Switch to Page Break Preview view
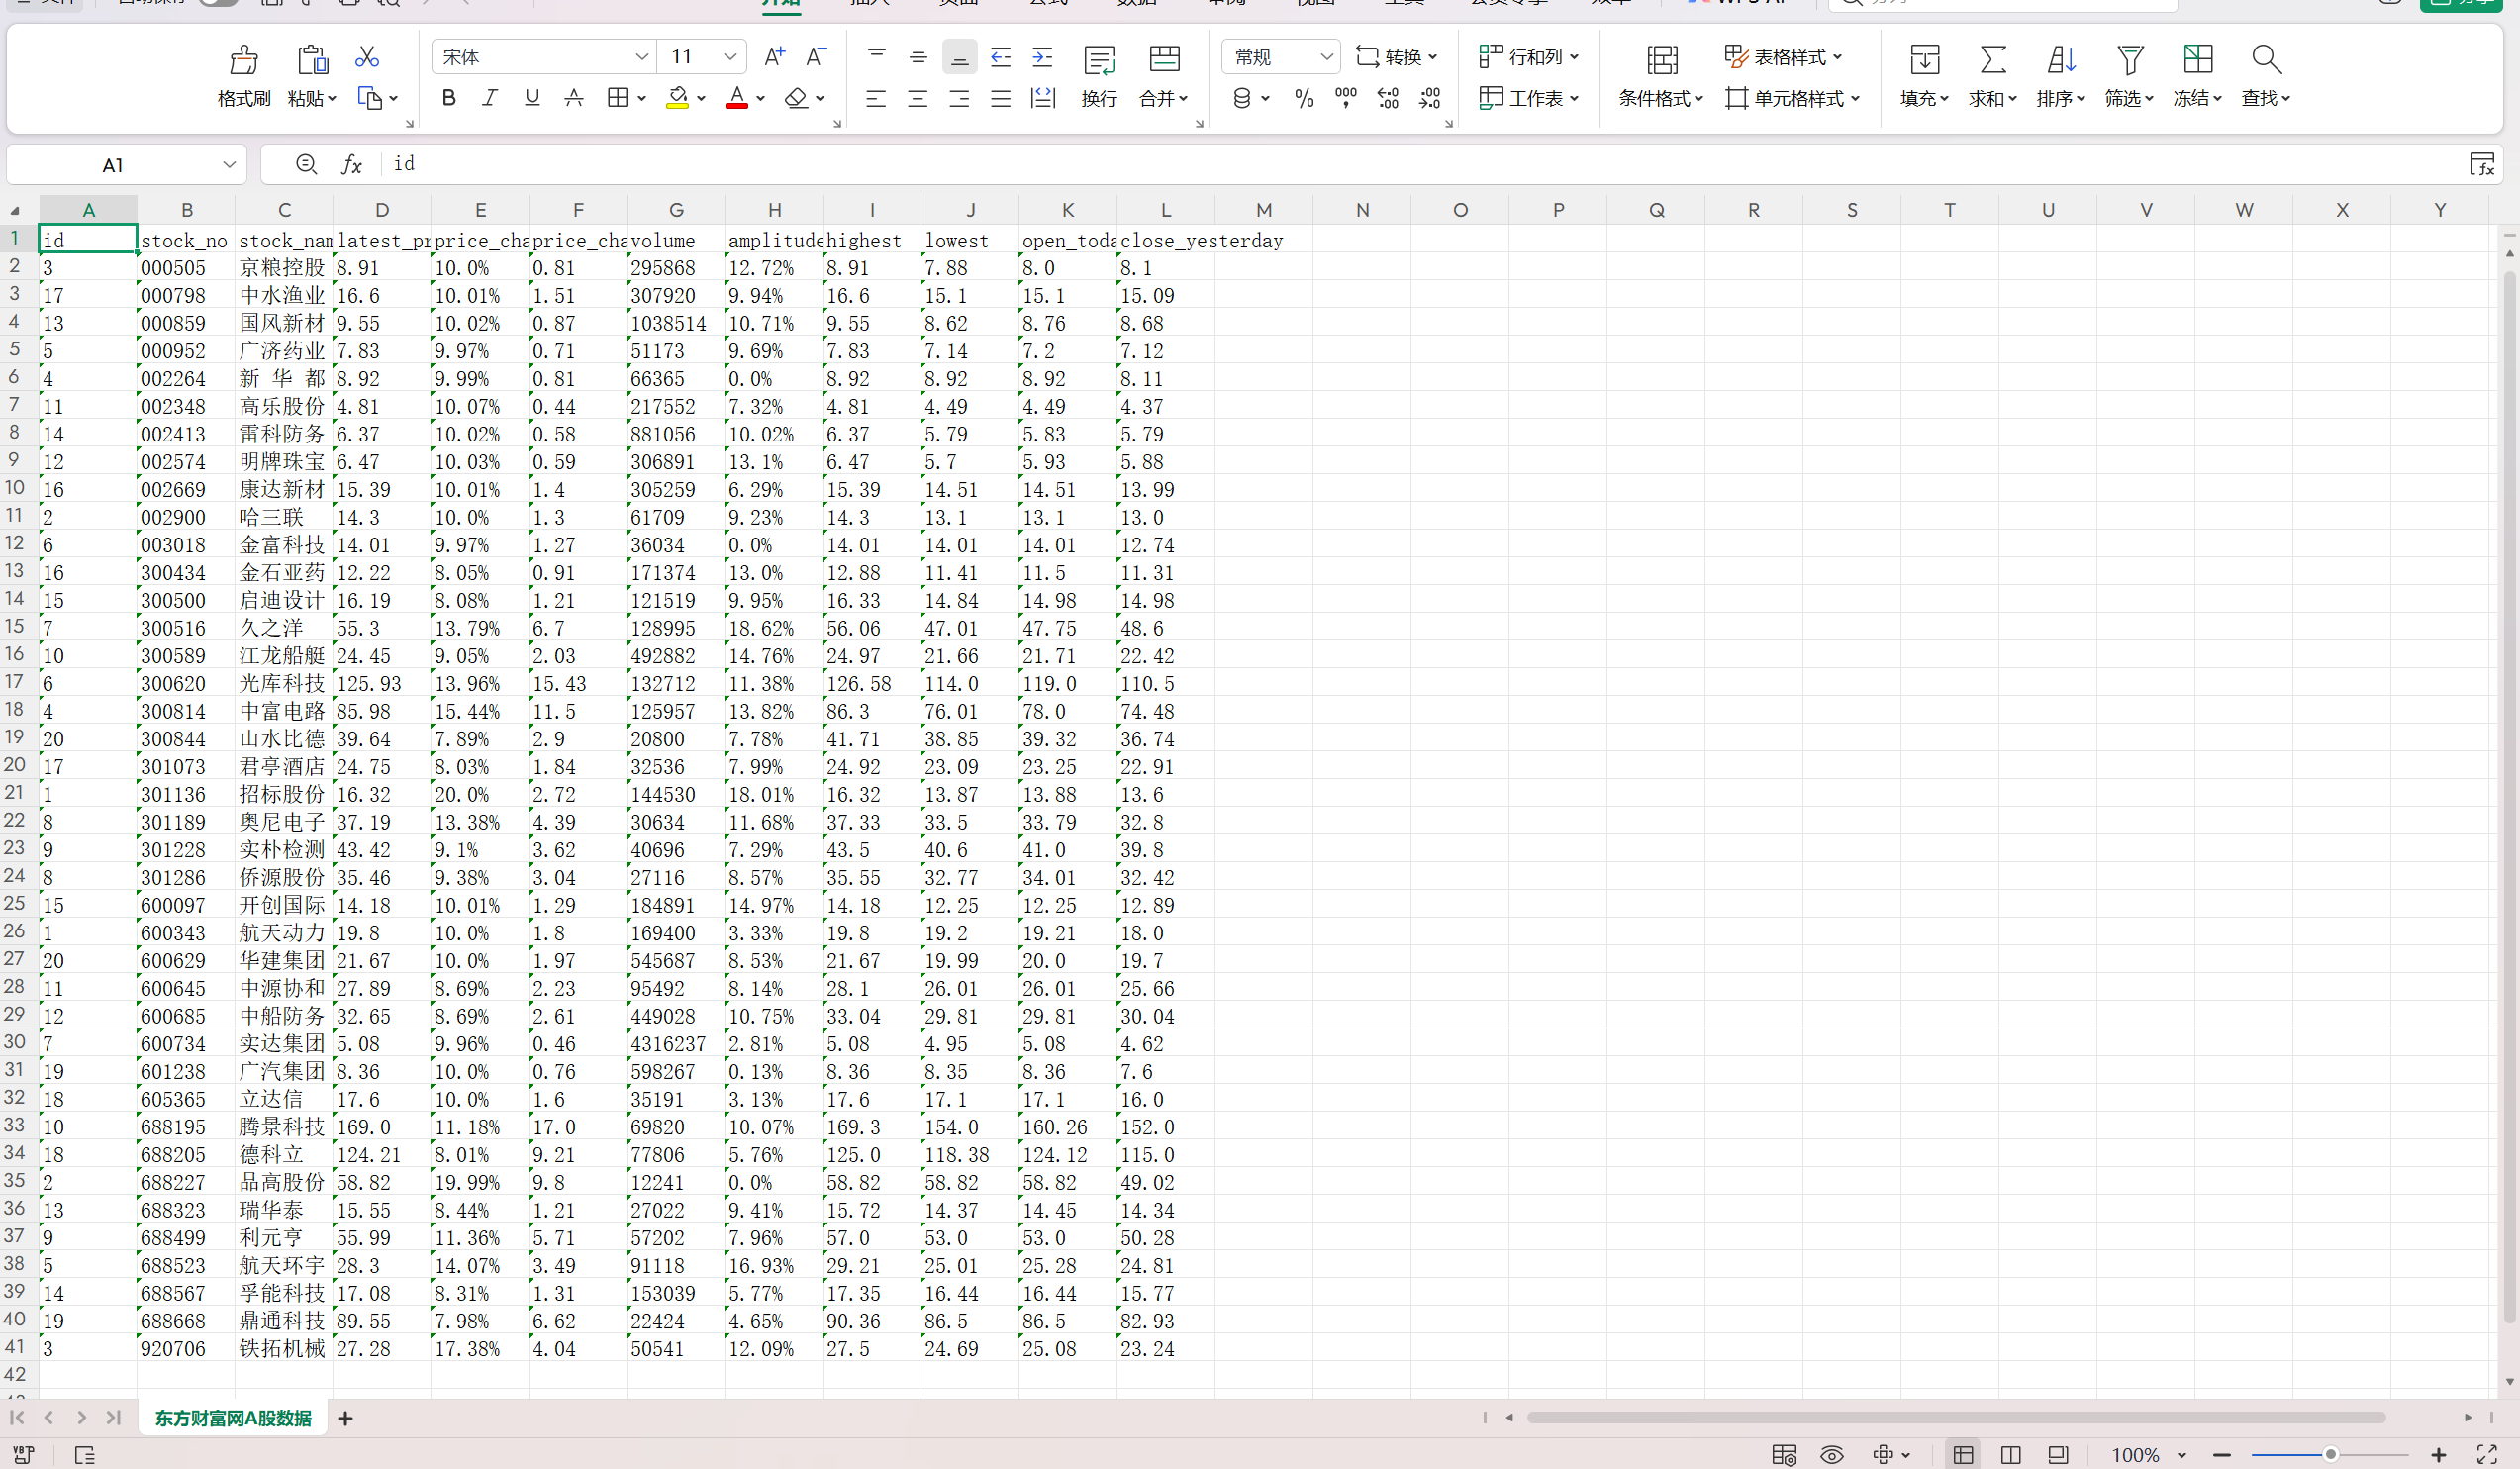The width and height of the screenshot is (2520, 1469). pos(2010,1454)
